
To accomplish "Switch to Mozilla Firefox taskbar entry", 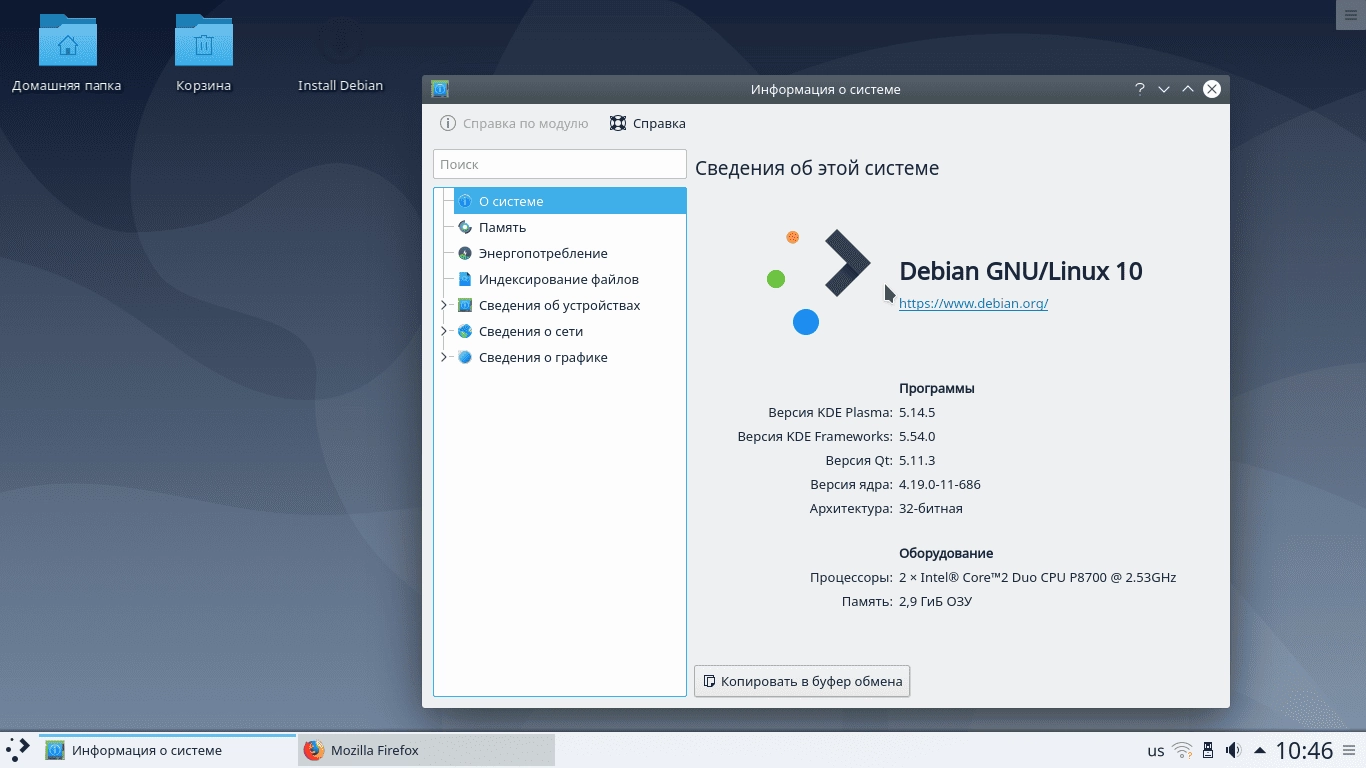I will point(426,750).
